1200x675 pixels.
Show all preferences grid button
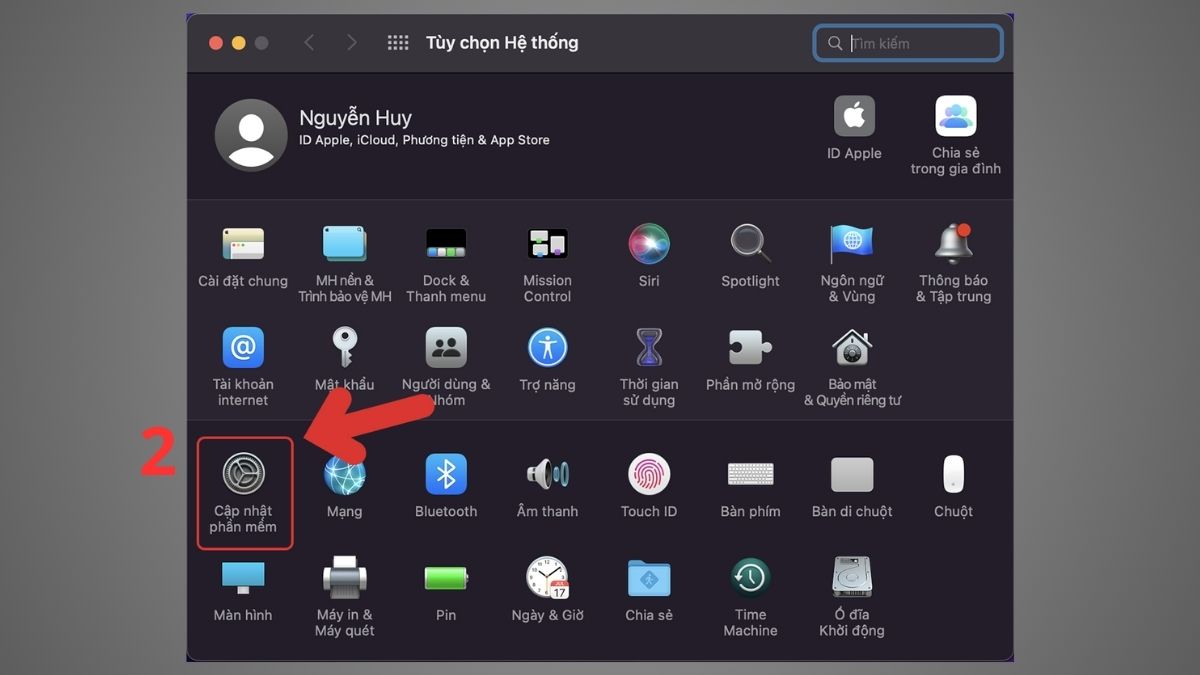pyautogui.click(x=398, y=43)
